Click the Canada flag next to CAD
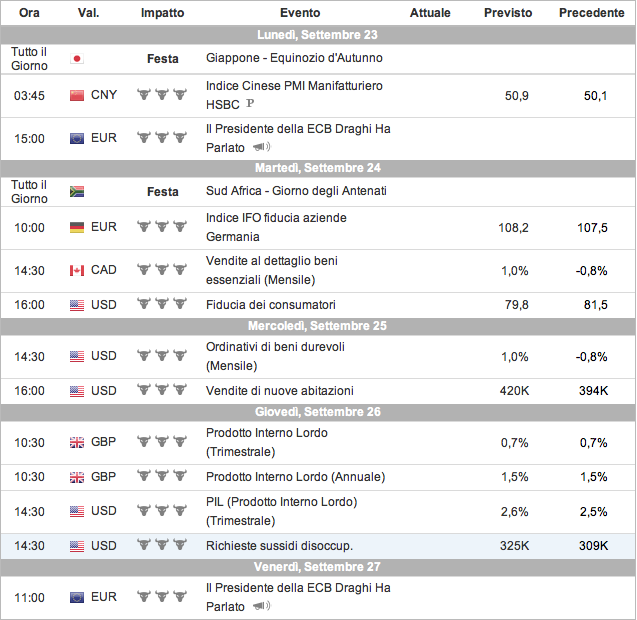Viewport: 637px width, 620px height. (77, 270)
